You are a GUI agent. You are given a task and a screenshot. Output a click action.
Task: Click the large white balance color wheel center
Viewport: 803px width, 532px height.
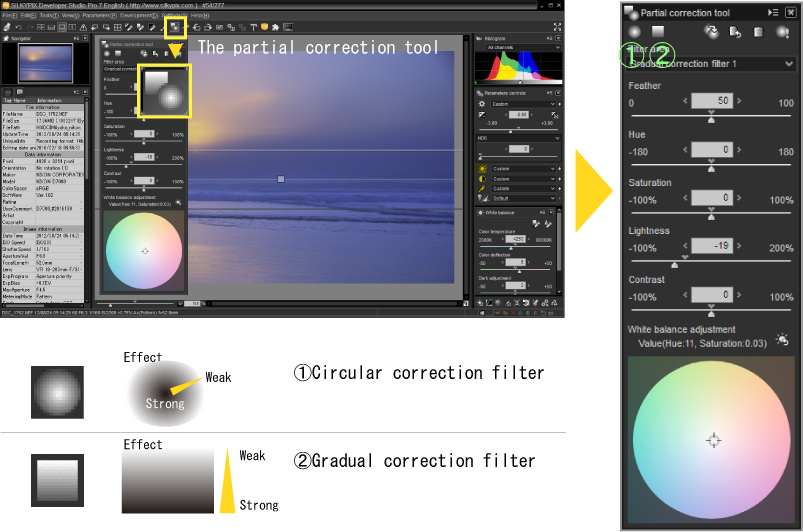[x=713, y=440]
